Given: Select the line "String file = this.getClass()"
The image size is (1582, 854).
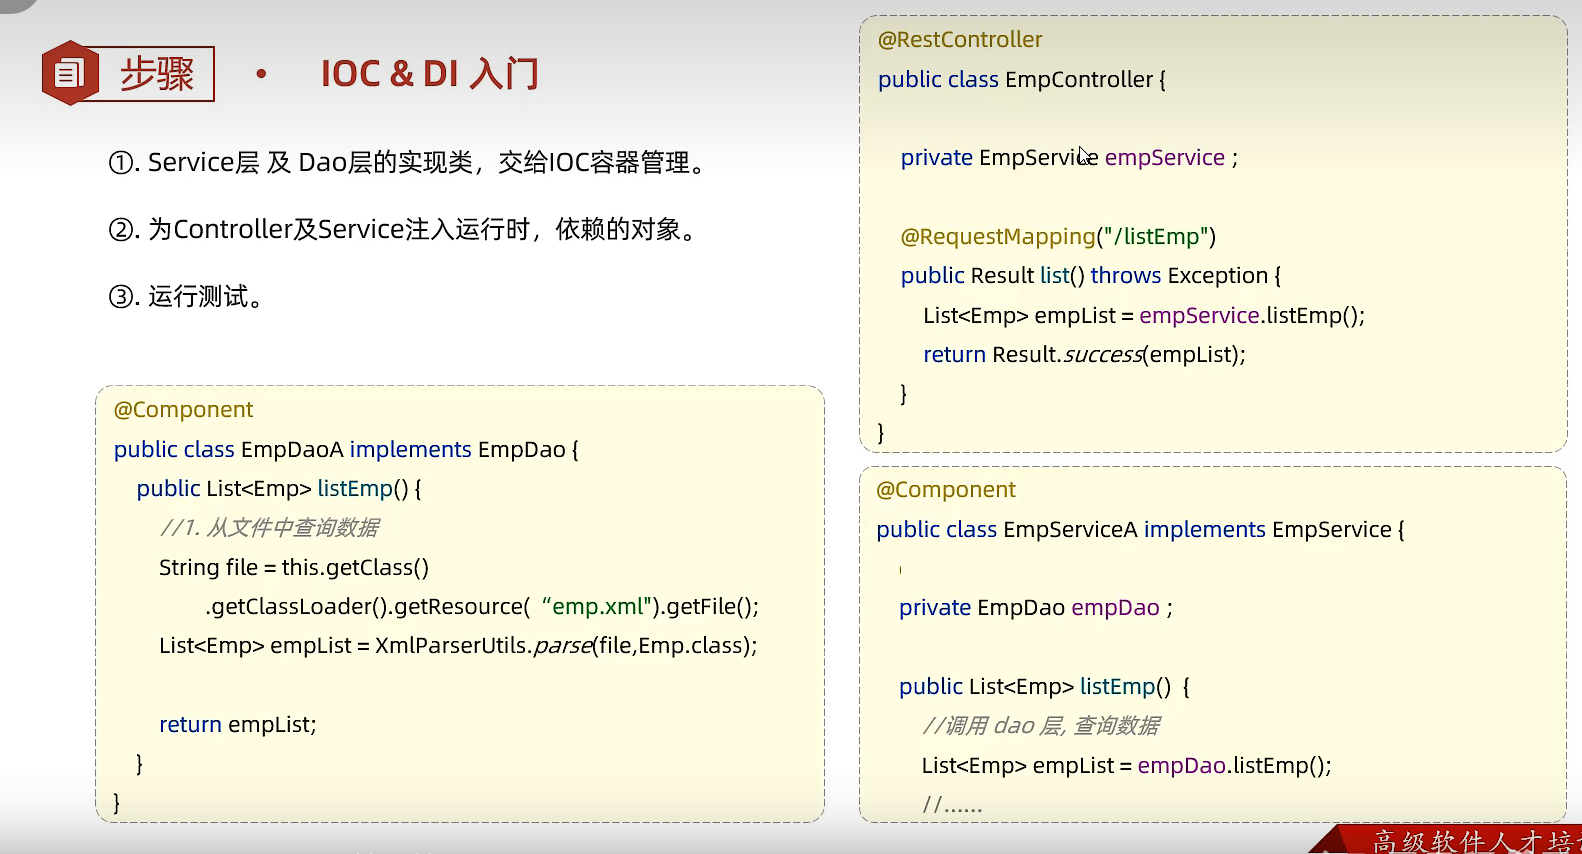Looking at the screenshot, I should click(x=294, y=568).
